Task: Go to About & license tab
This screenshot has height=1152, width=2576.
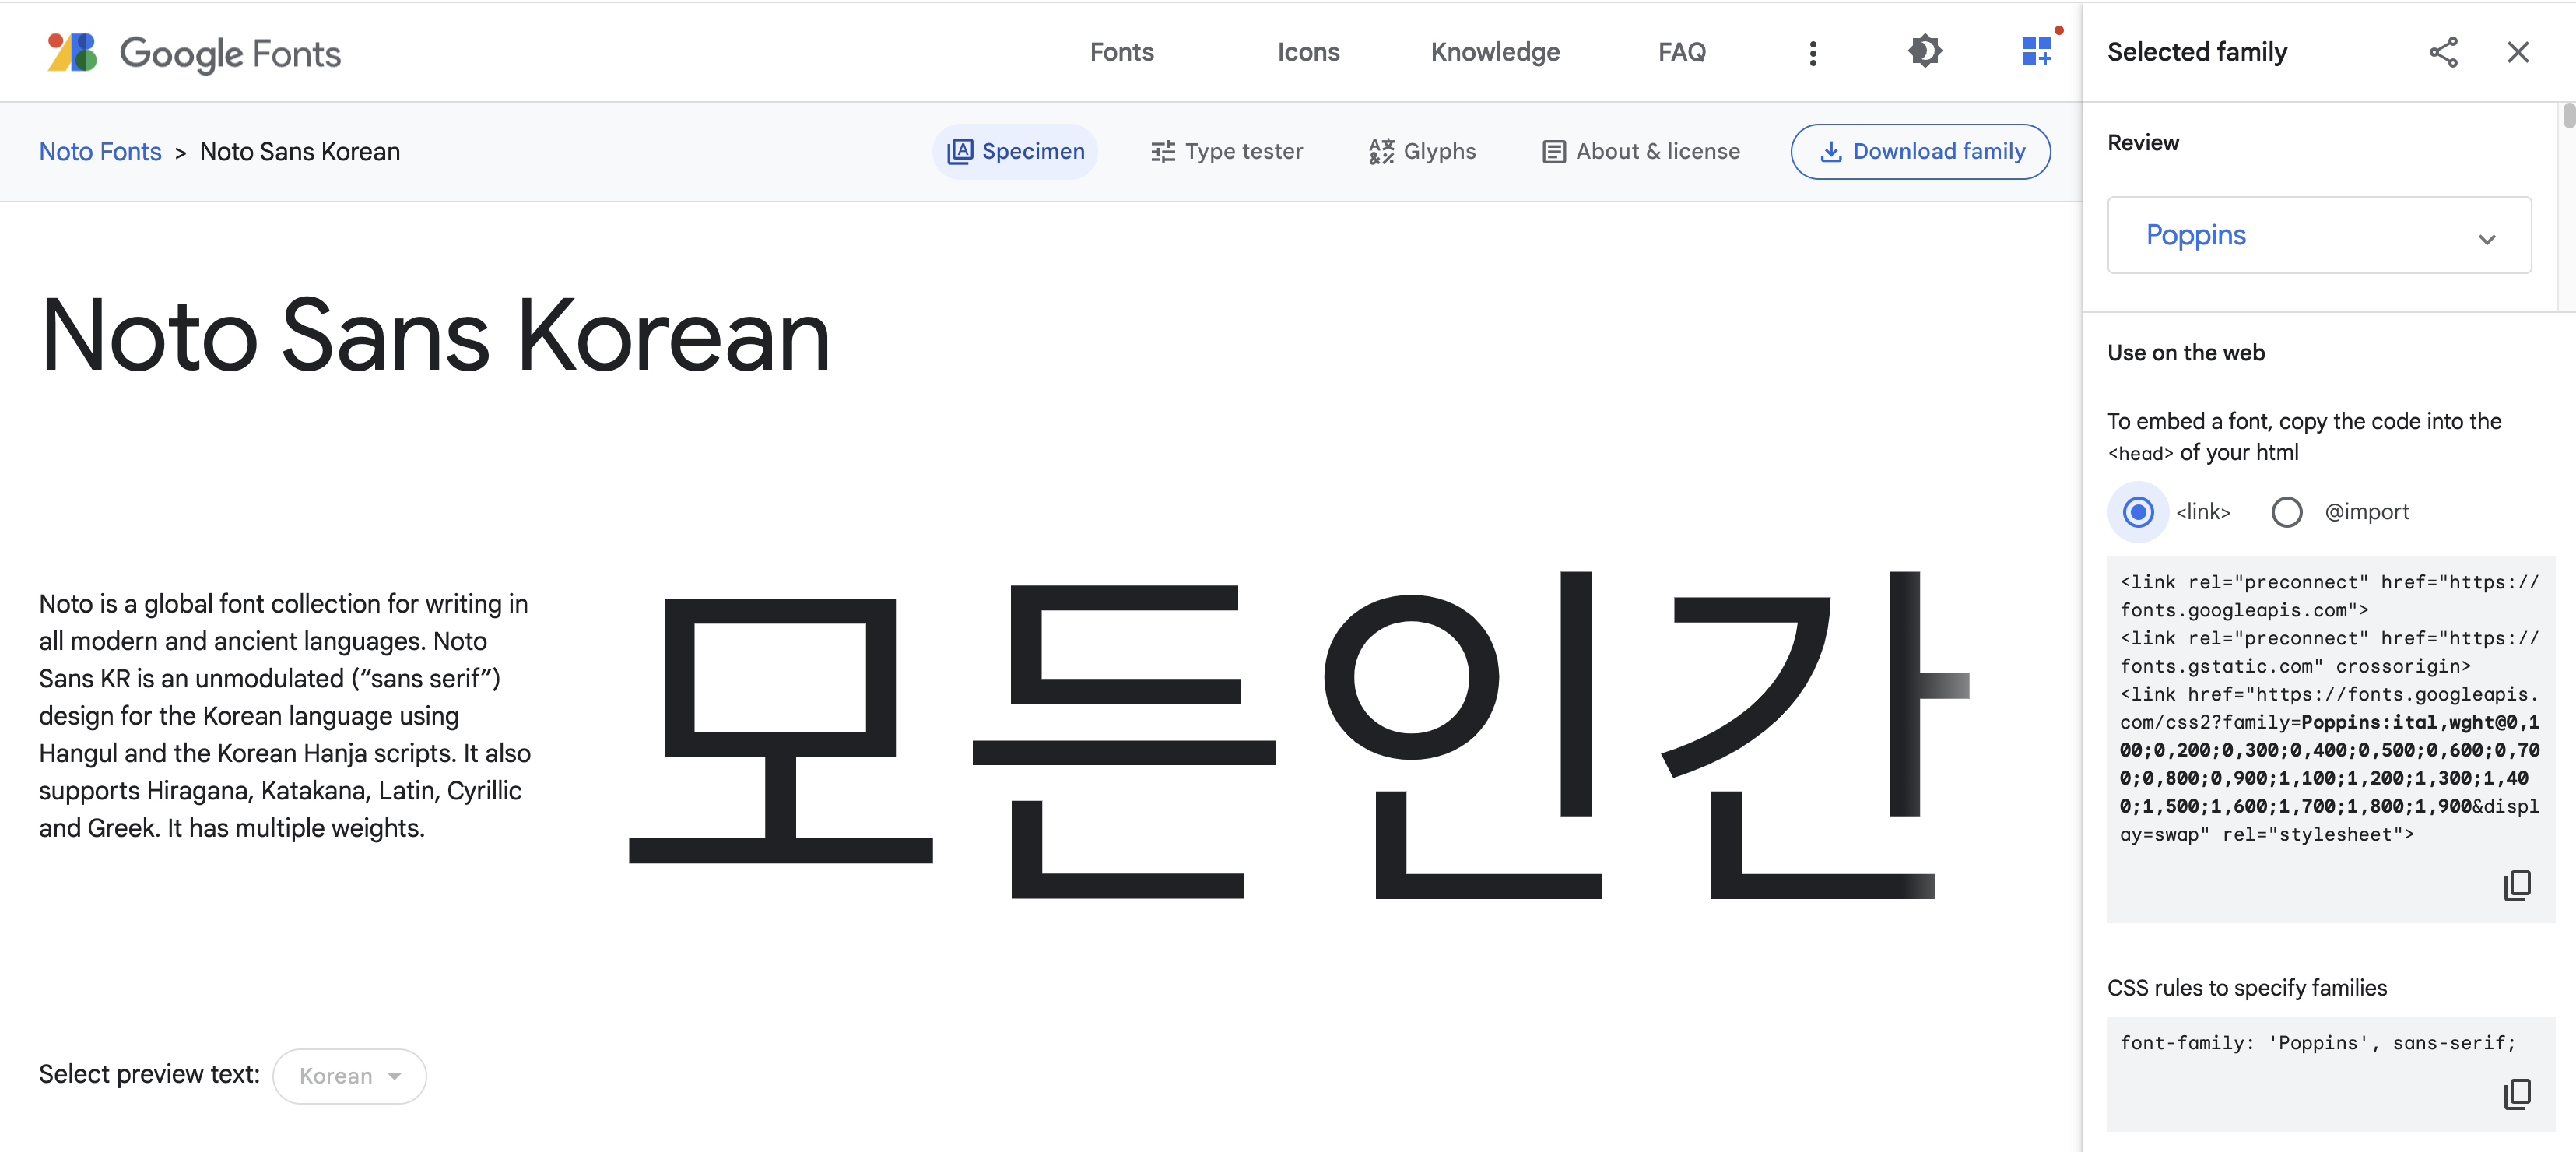Action: pyautogui.click(x=1640, y=152)
